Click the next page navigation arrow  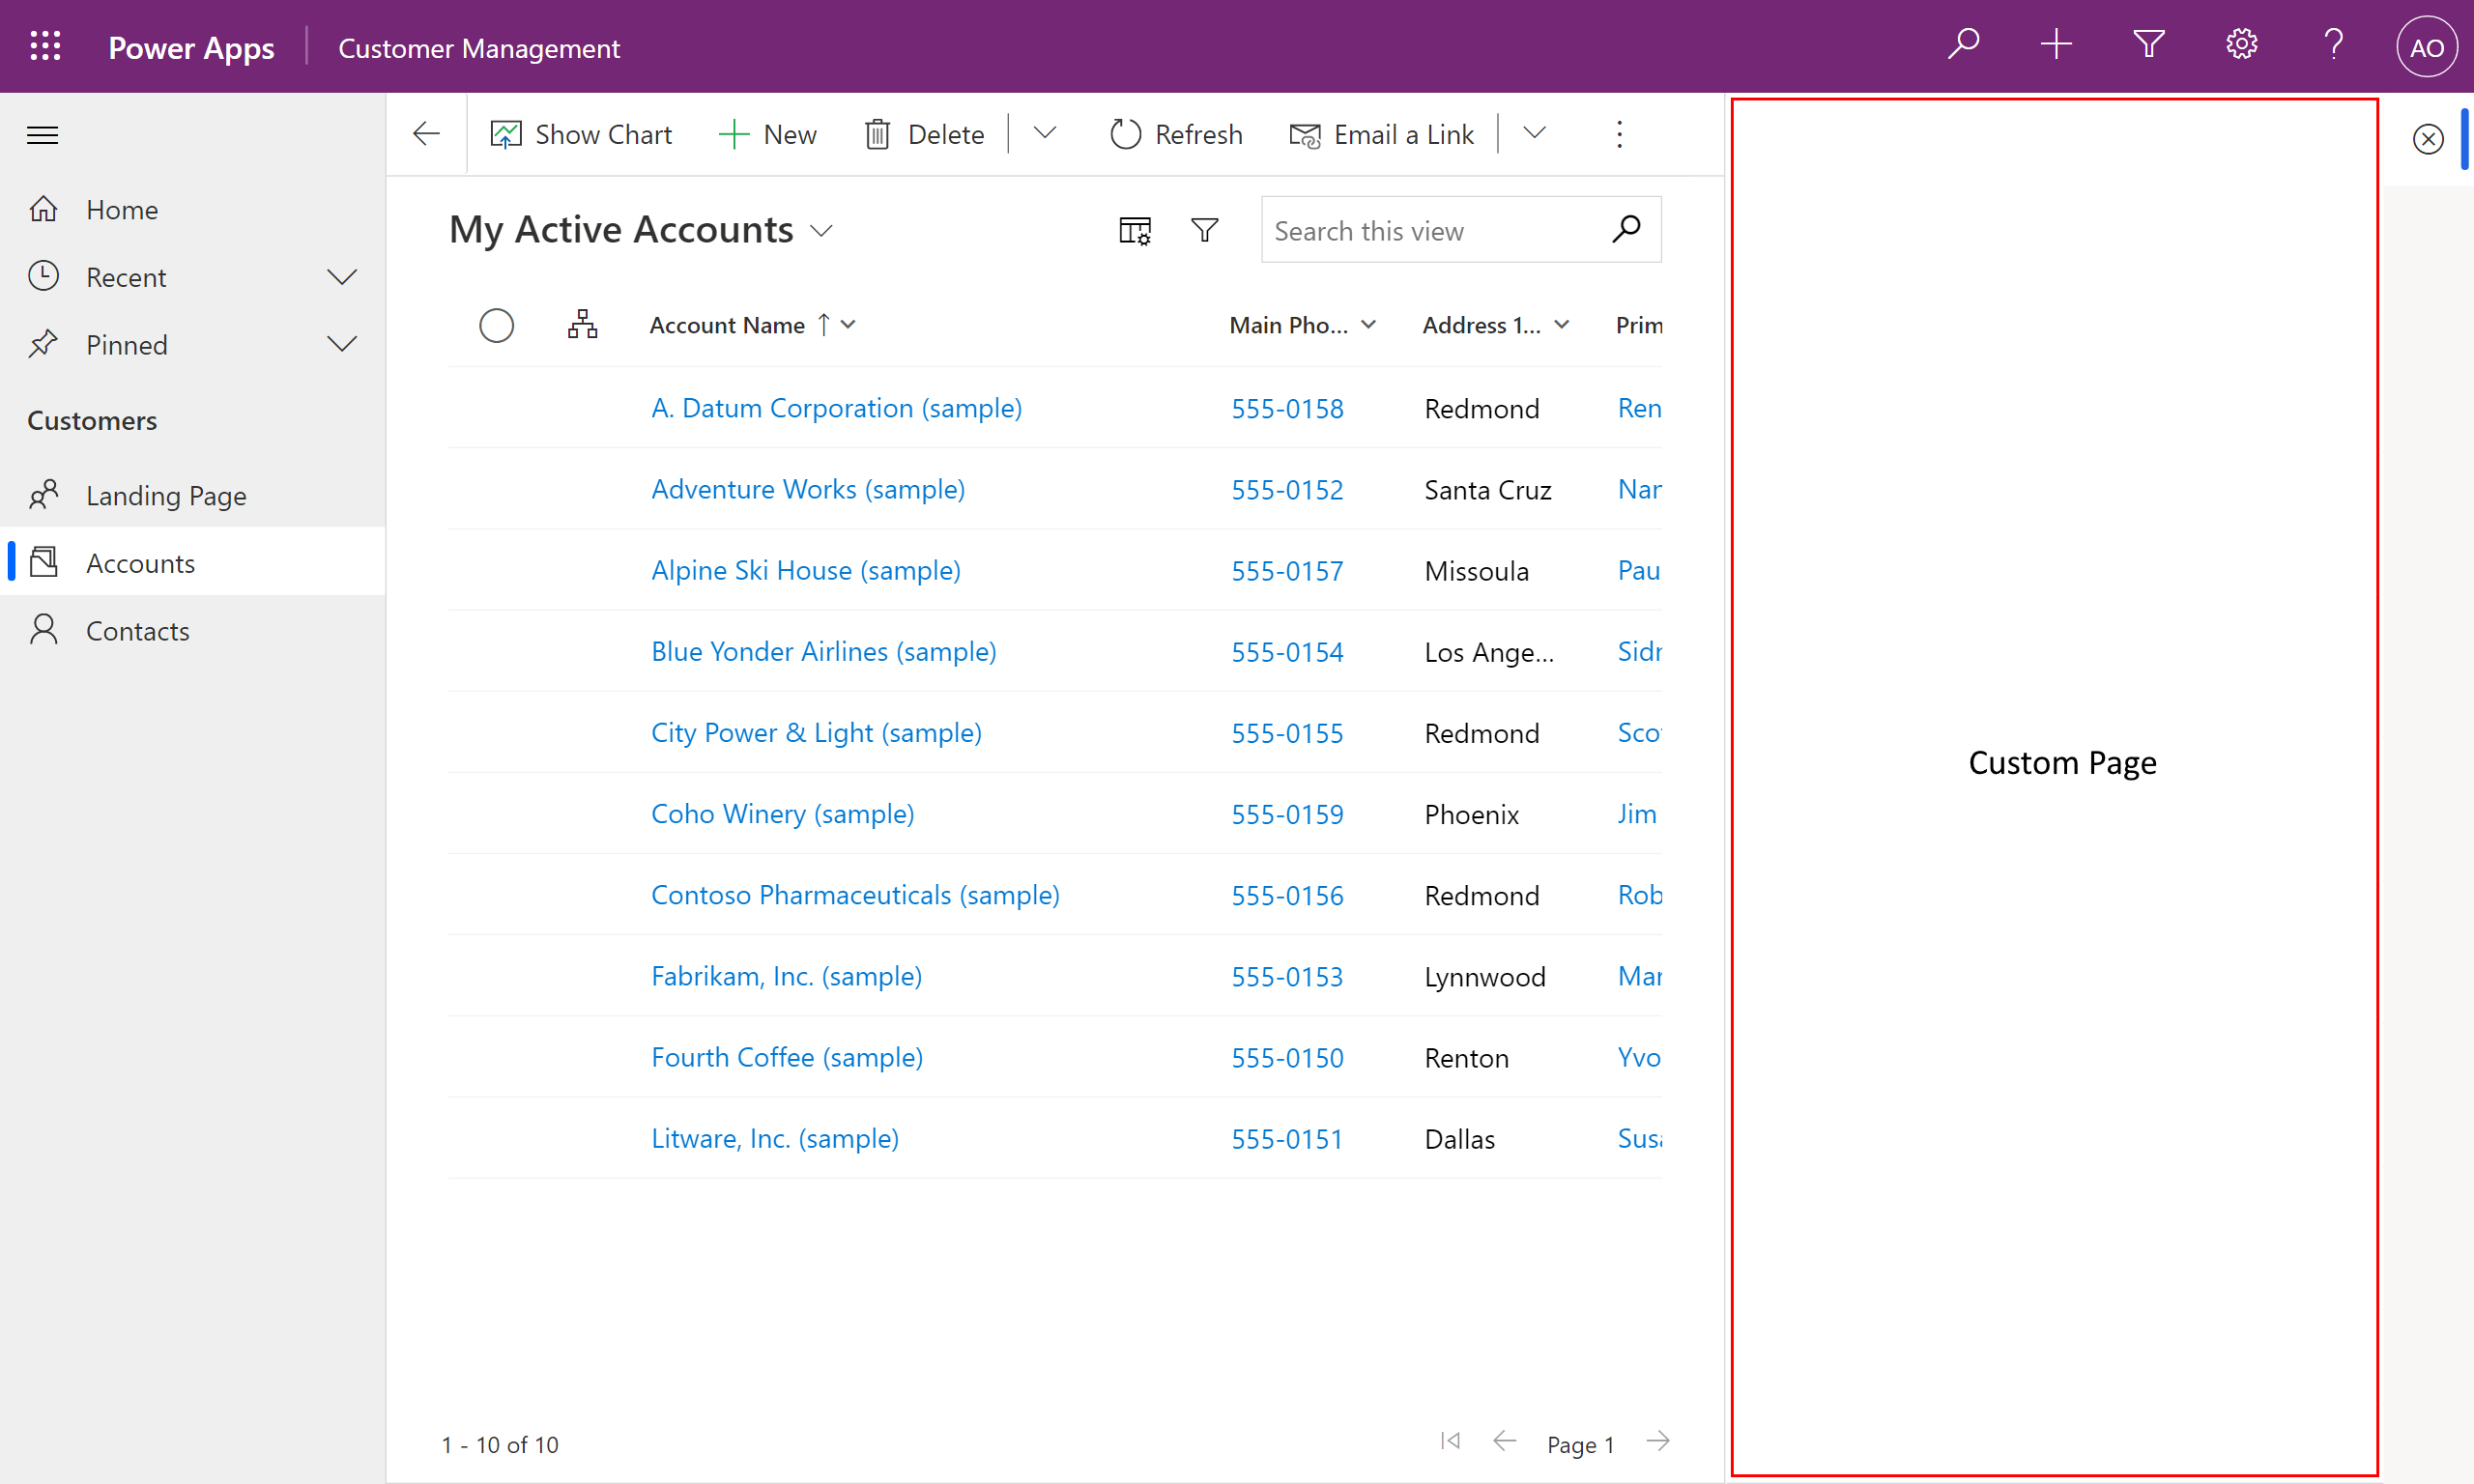click(x=1659, y=1441)
